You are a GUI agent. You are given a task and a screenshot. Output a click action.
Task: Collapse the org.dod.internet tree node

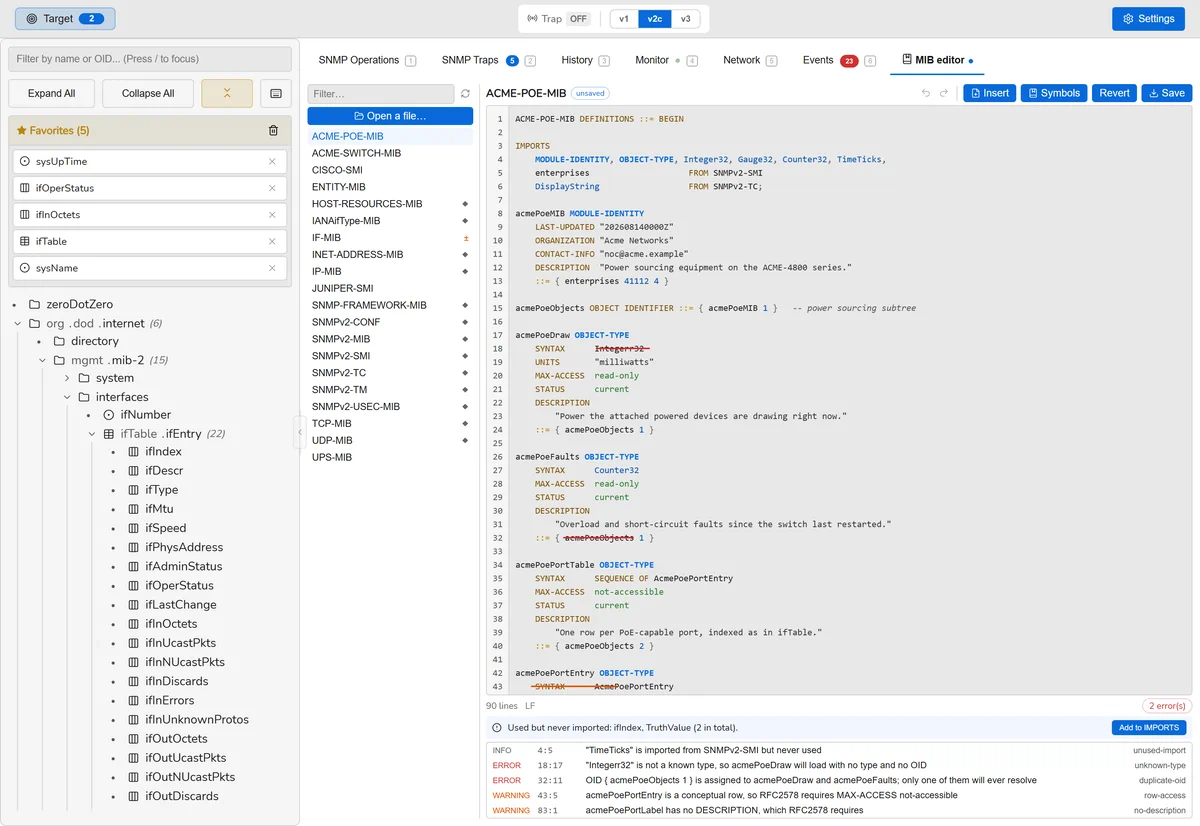[18, 324]
